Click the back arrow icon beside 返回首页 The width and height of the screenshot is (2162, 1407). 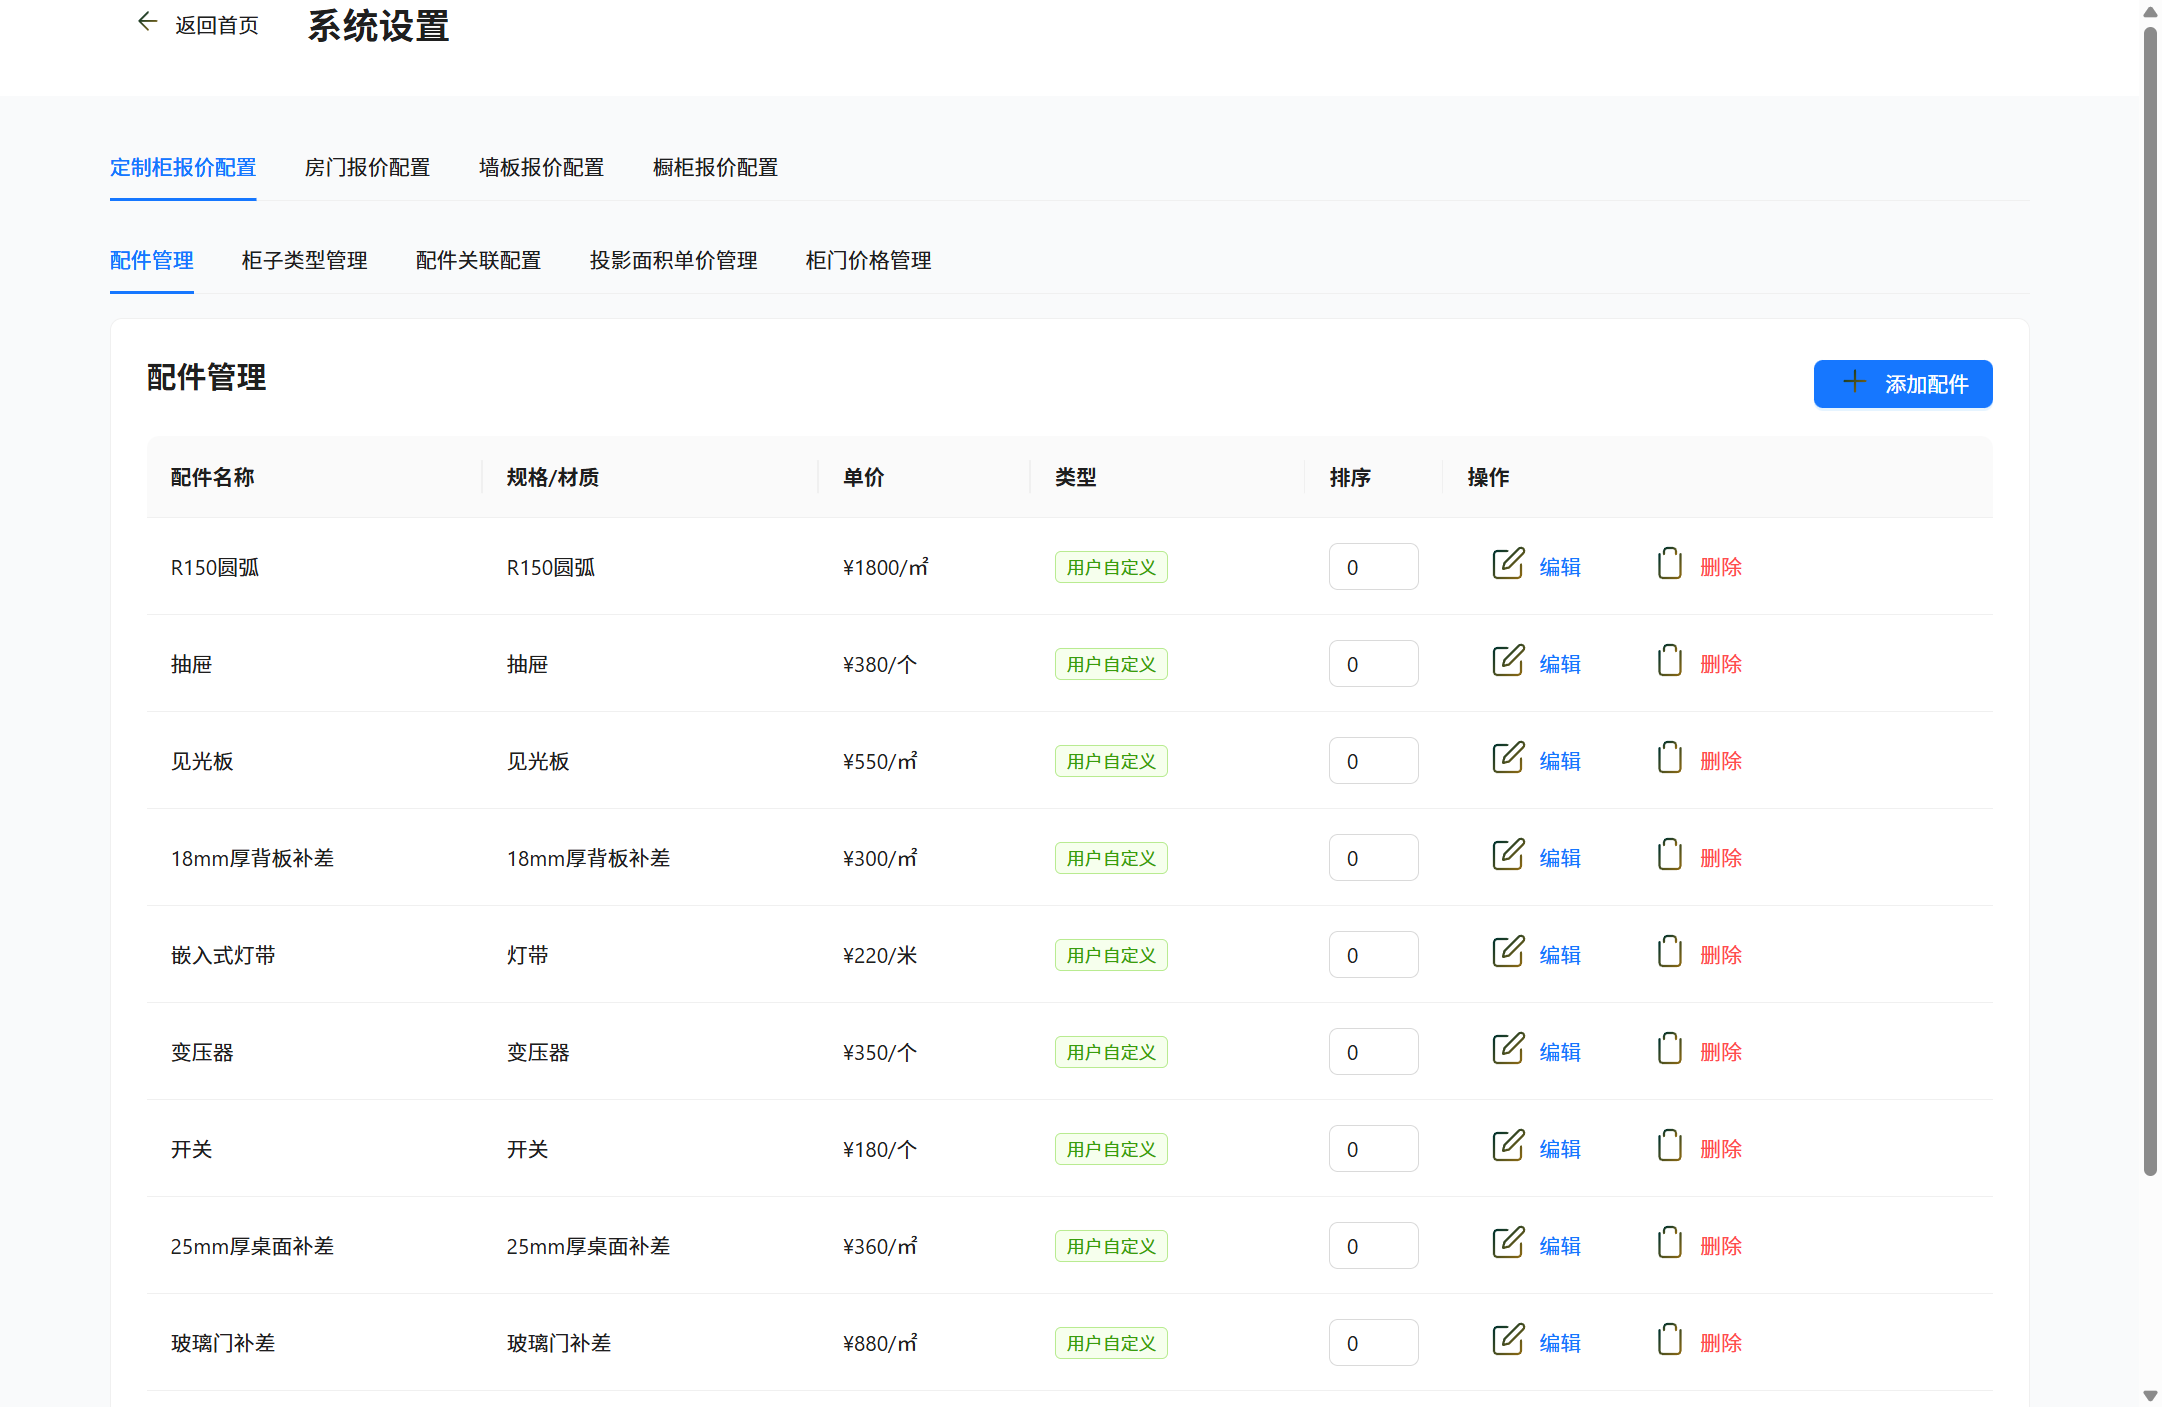(x=147, y=21)
